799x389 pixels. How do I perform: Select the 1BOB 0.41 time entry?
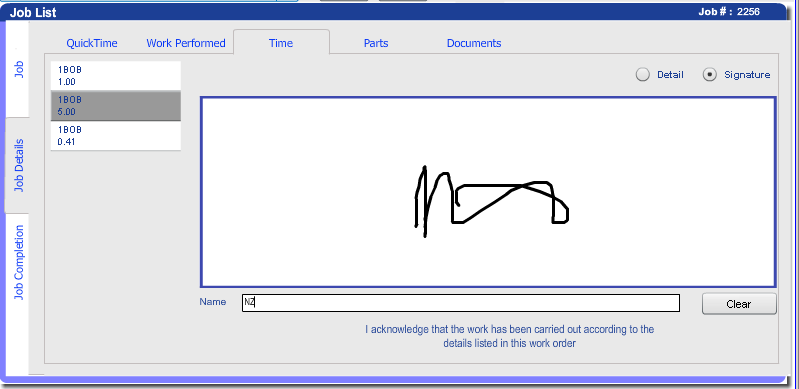[x=116, y=136]
